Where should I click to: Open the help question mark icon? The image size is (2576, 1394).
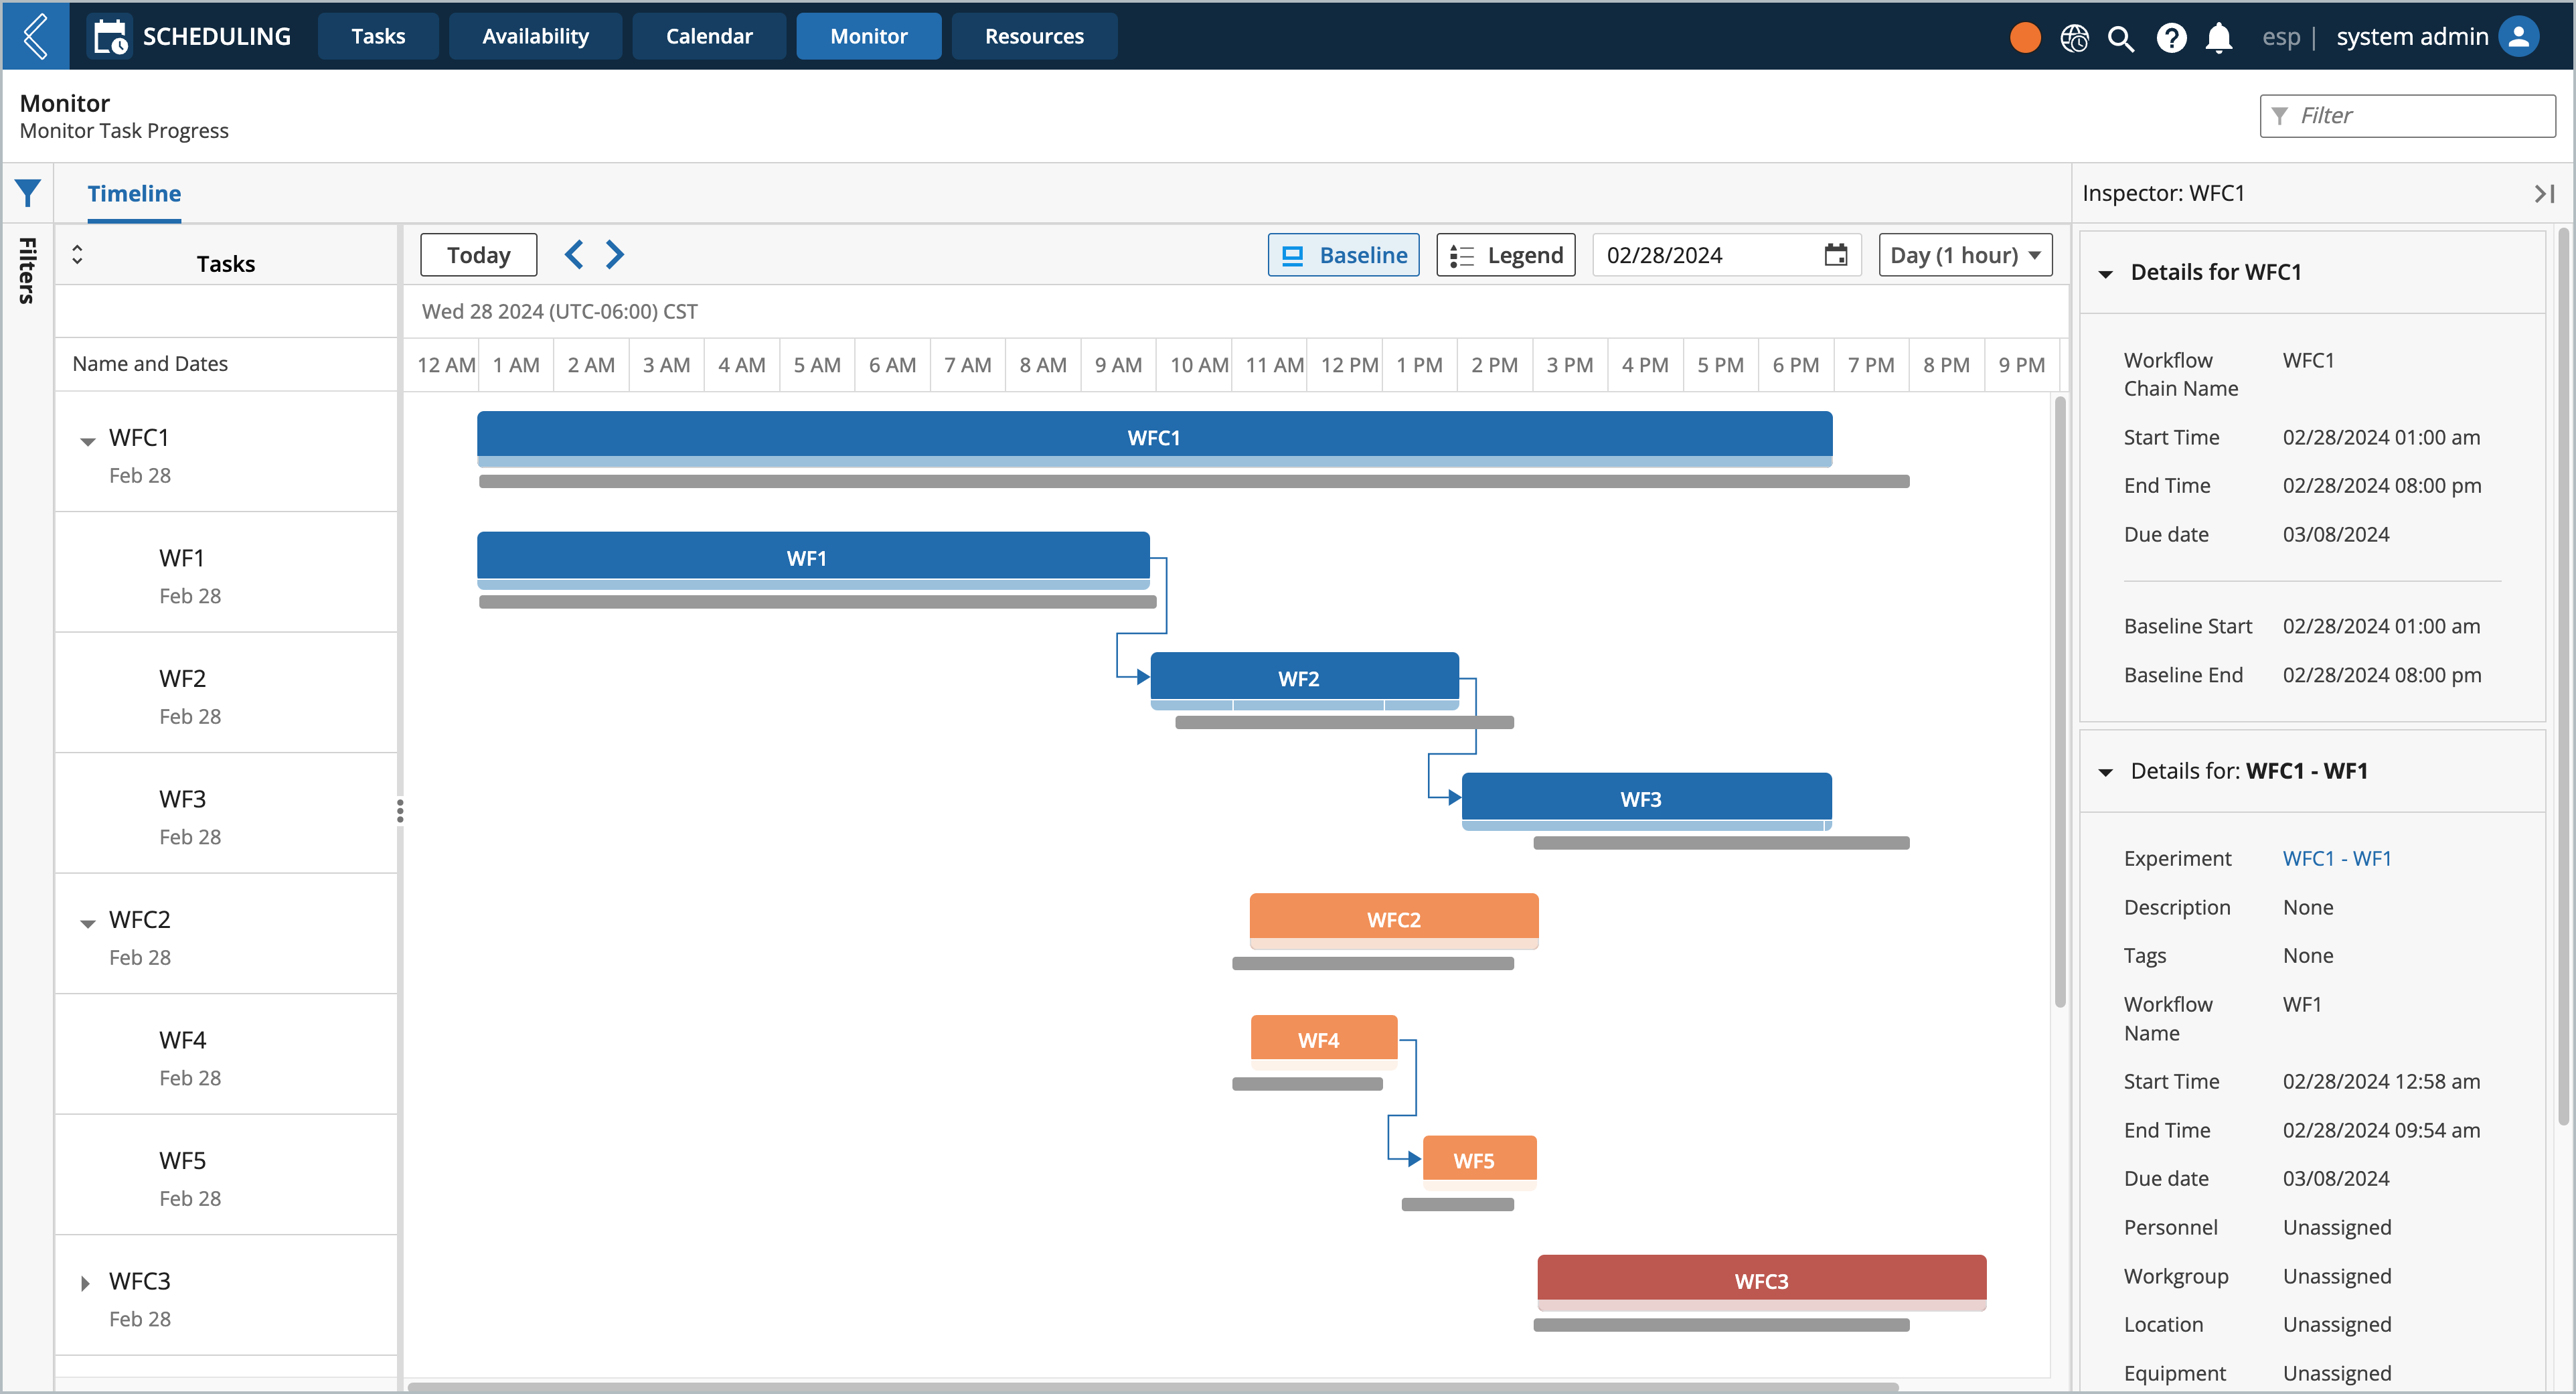[2171, 38]
